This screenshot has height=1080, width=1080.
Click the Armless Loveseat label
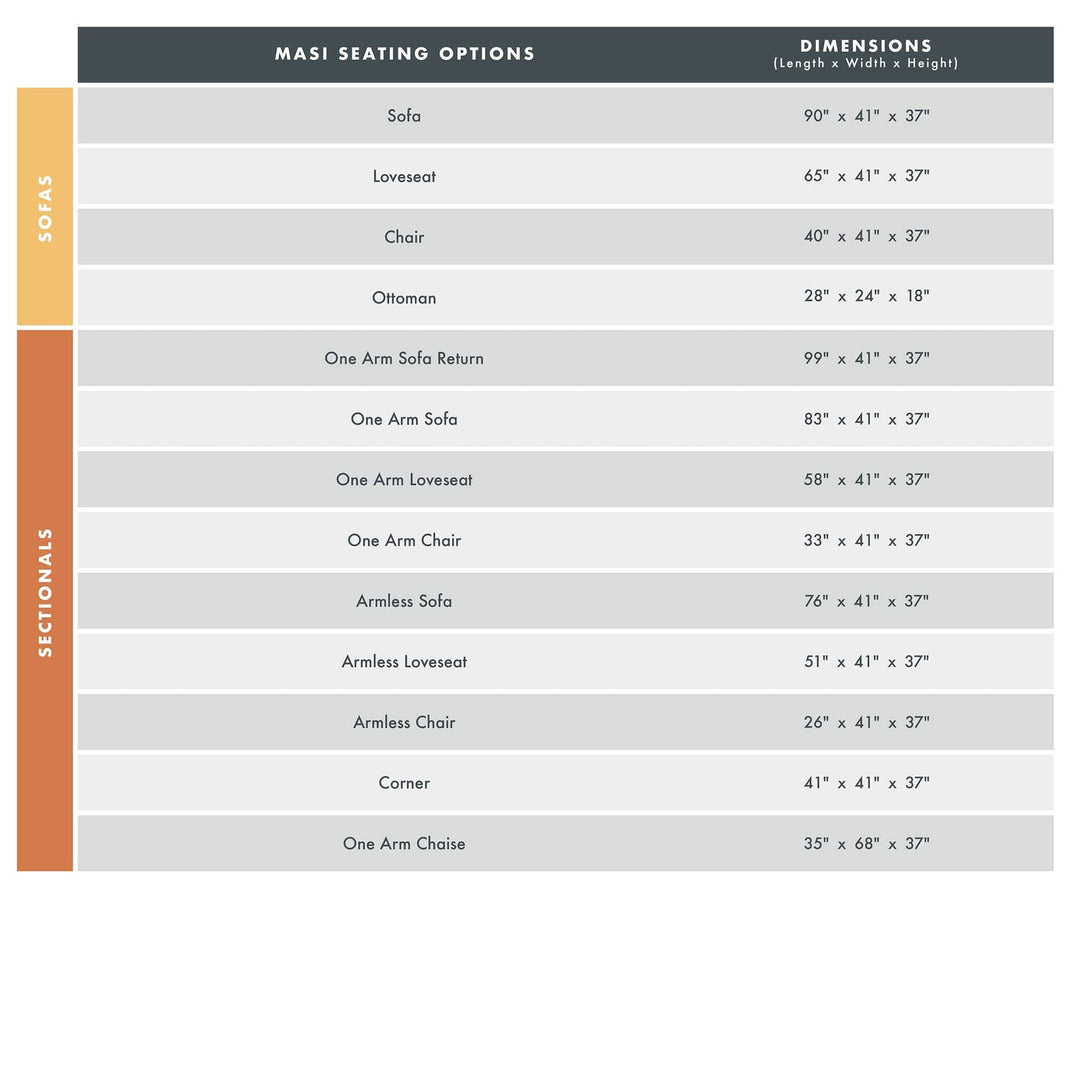tap(404, 662)
